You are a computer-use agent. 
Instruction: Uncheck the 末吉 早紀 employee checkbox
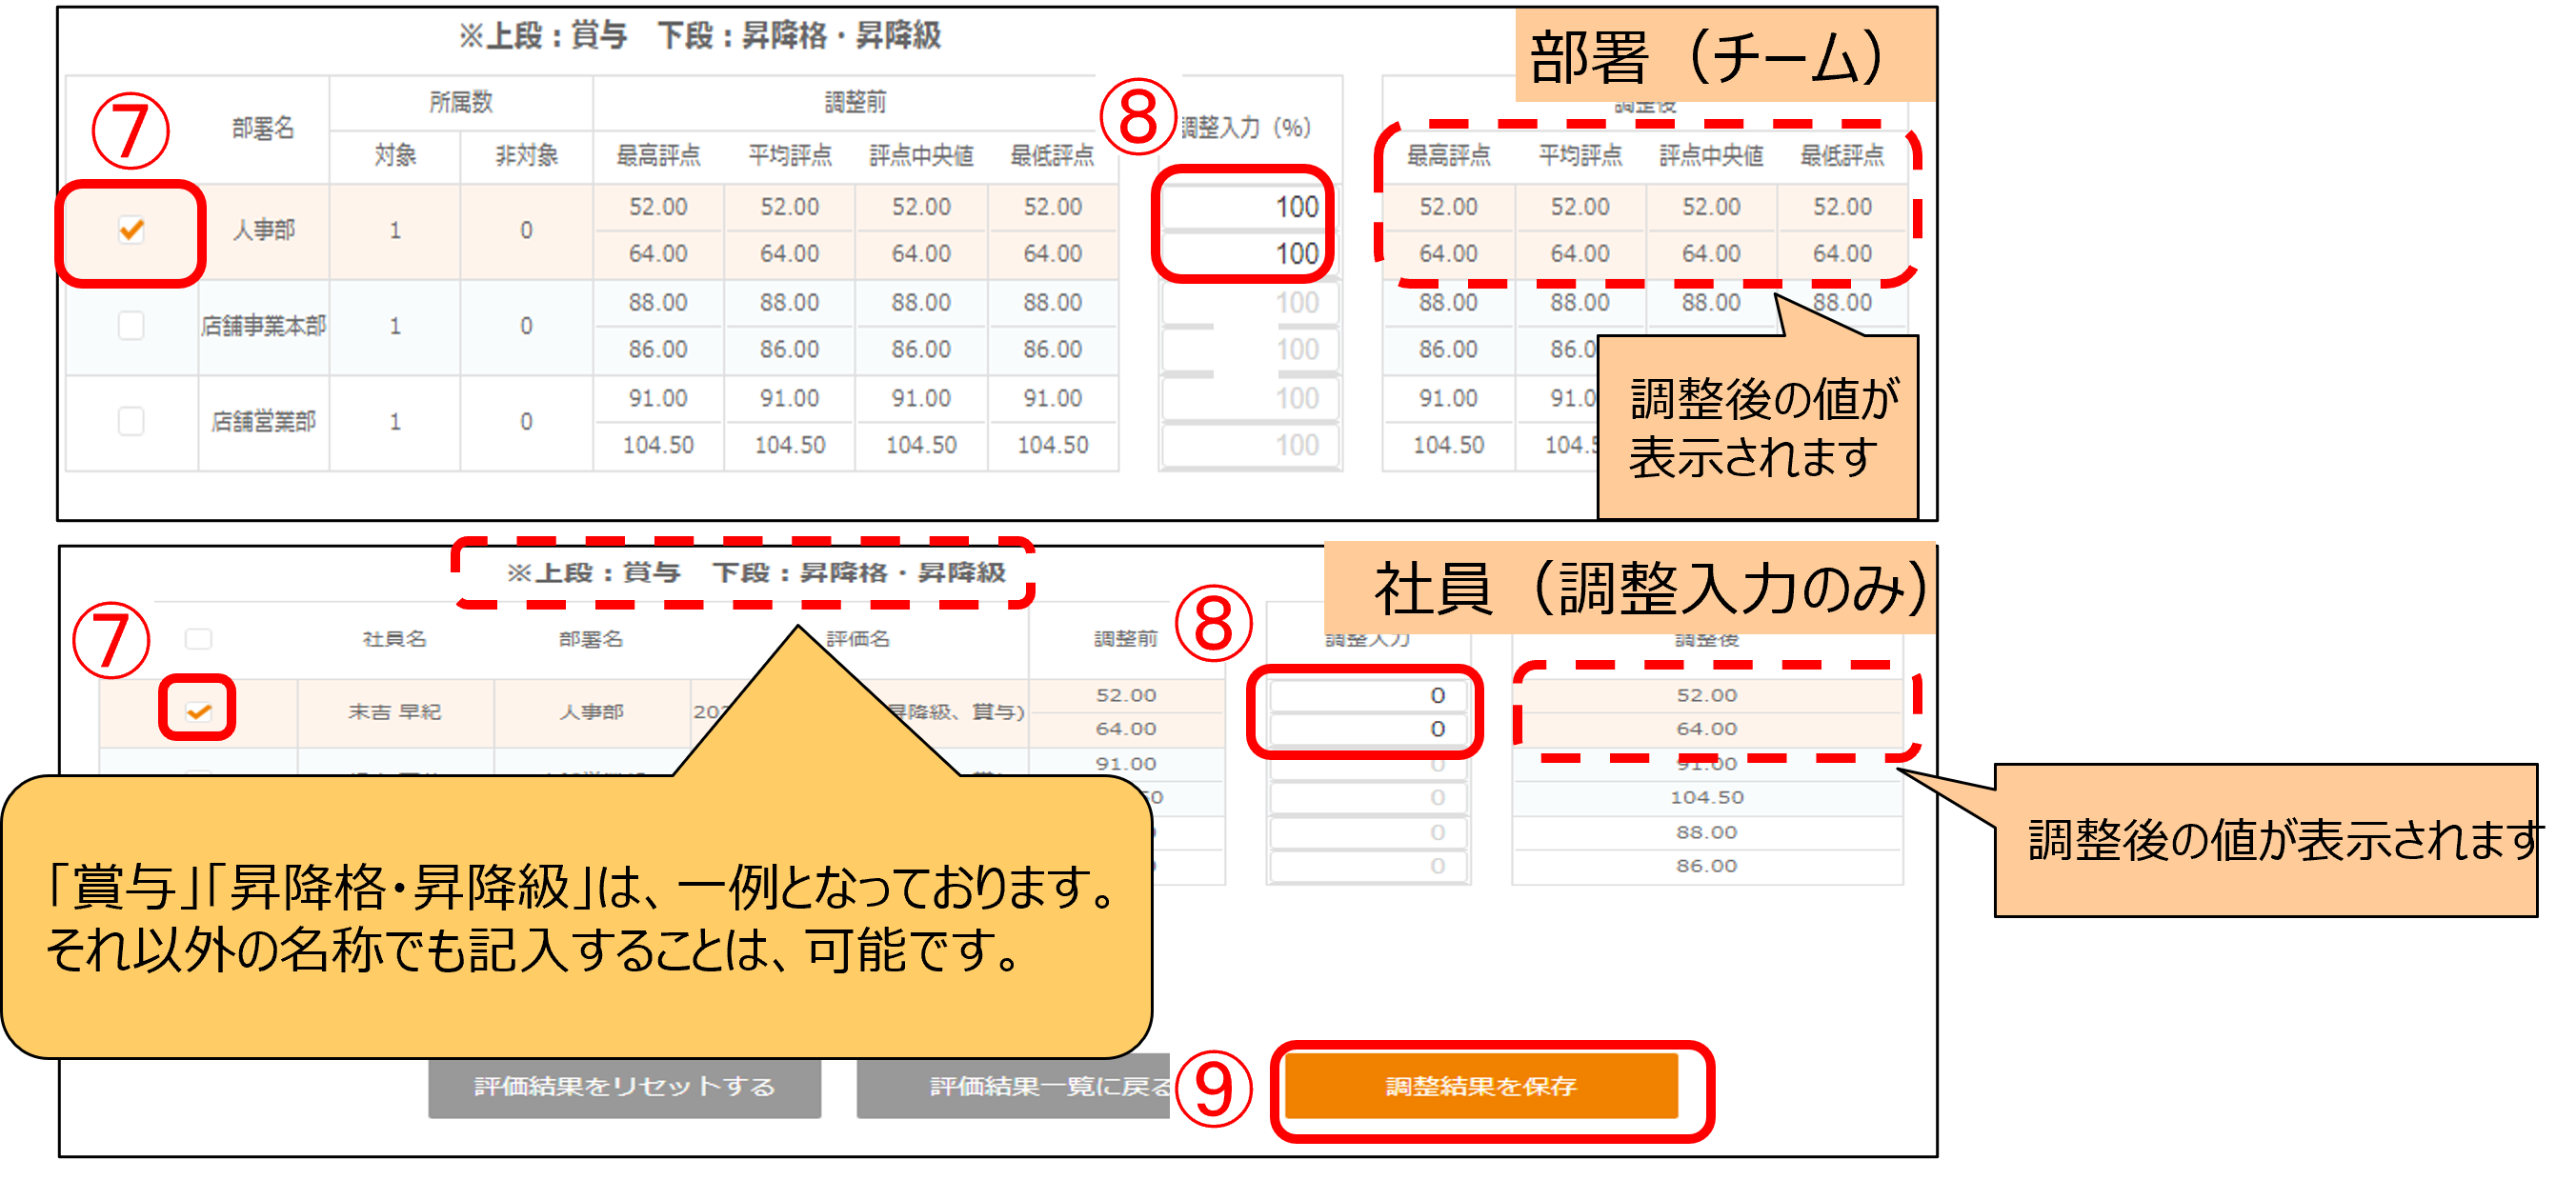point(199,711)
